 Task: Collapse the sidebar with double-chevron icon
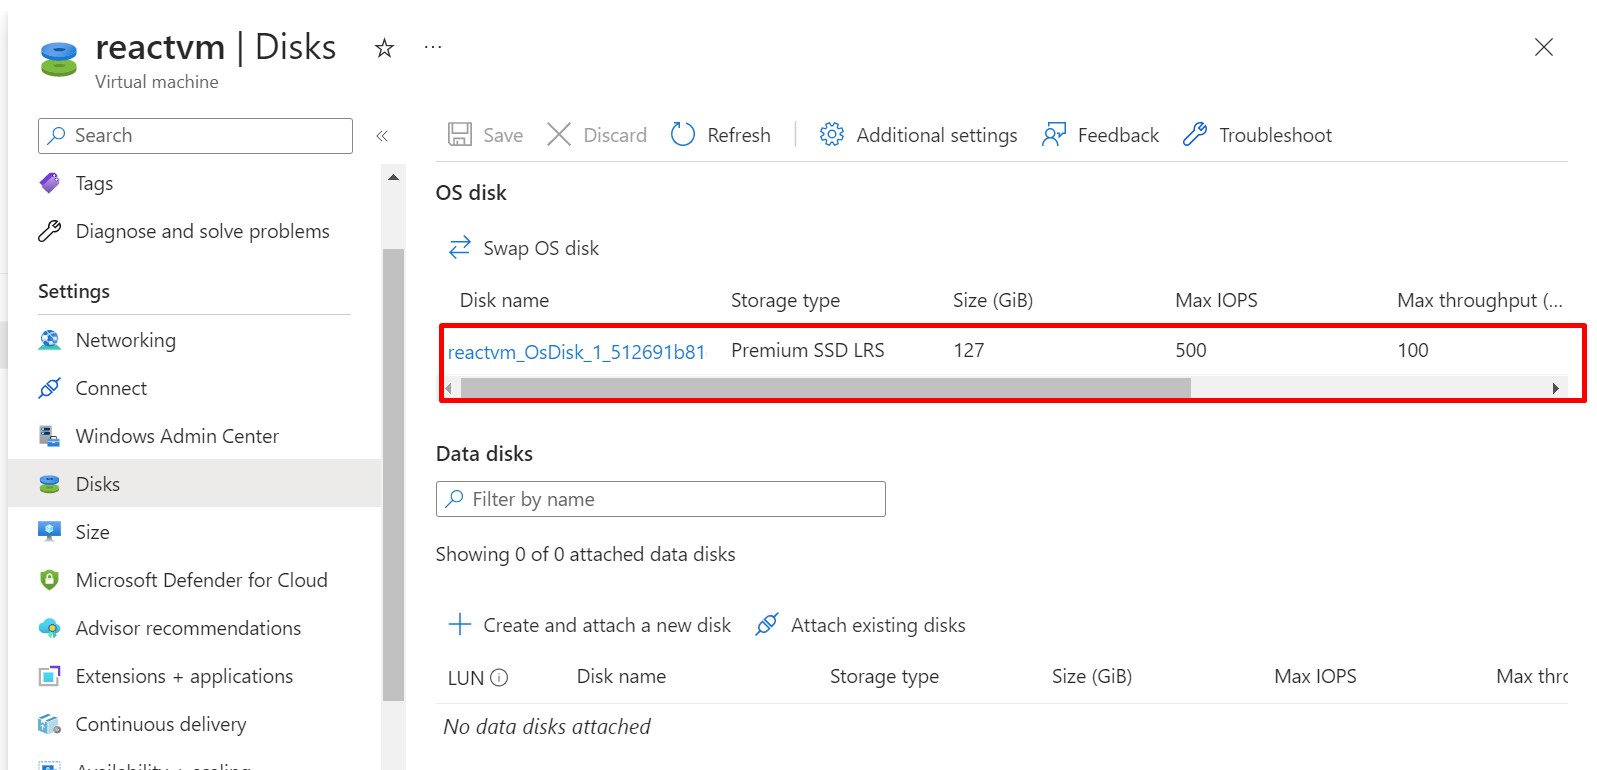click(382, 136)
